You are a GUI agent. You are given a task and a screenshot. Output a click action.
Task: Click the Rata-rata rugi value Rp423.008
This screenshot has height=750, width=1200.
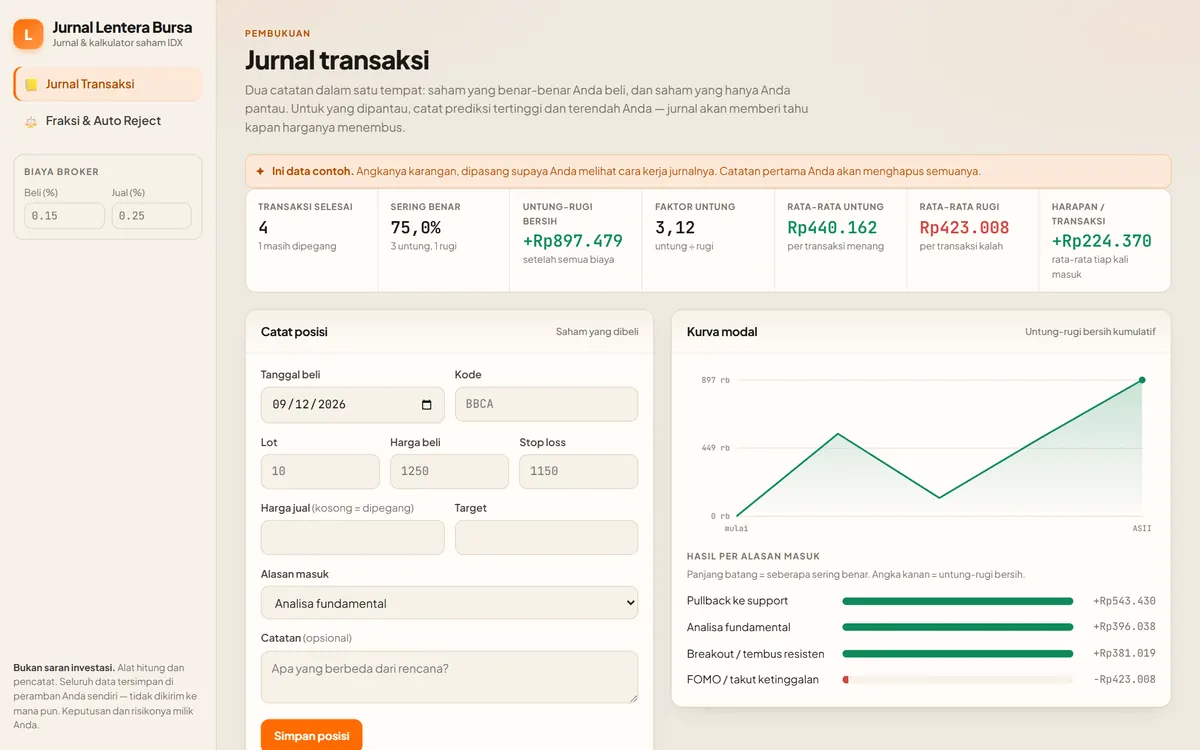(965, 227)
